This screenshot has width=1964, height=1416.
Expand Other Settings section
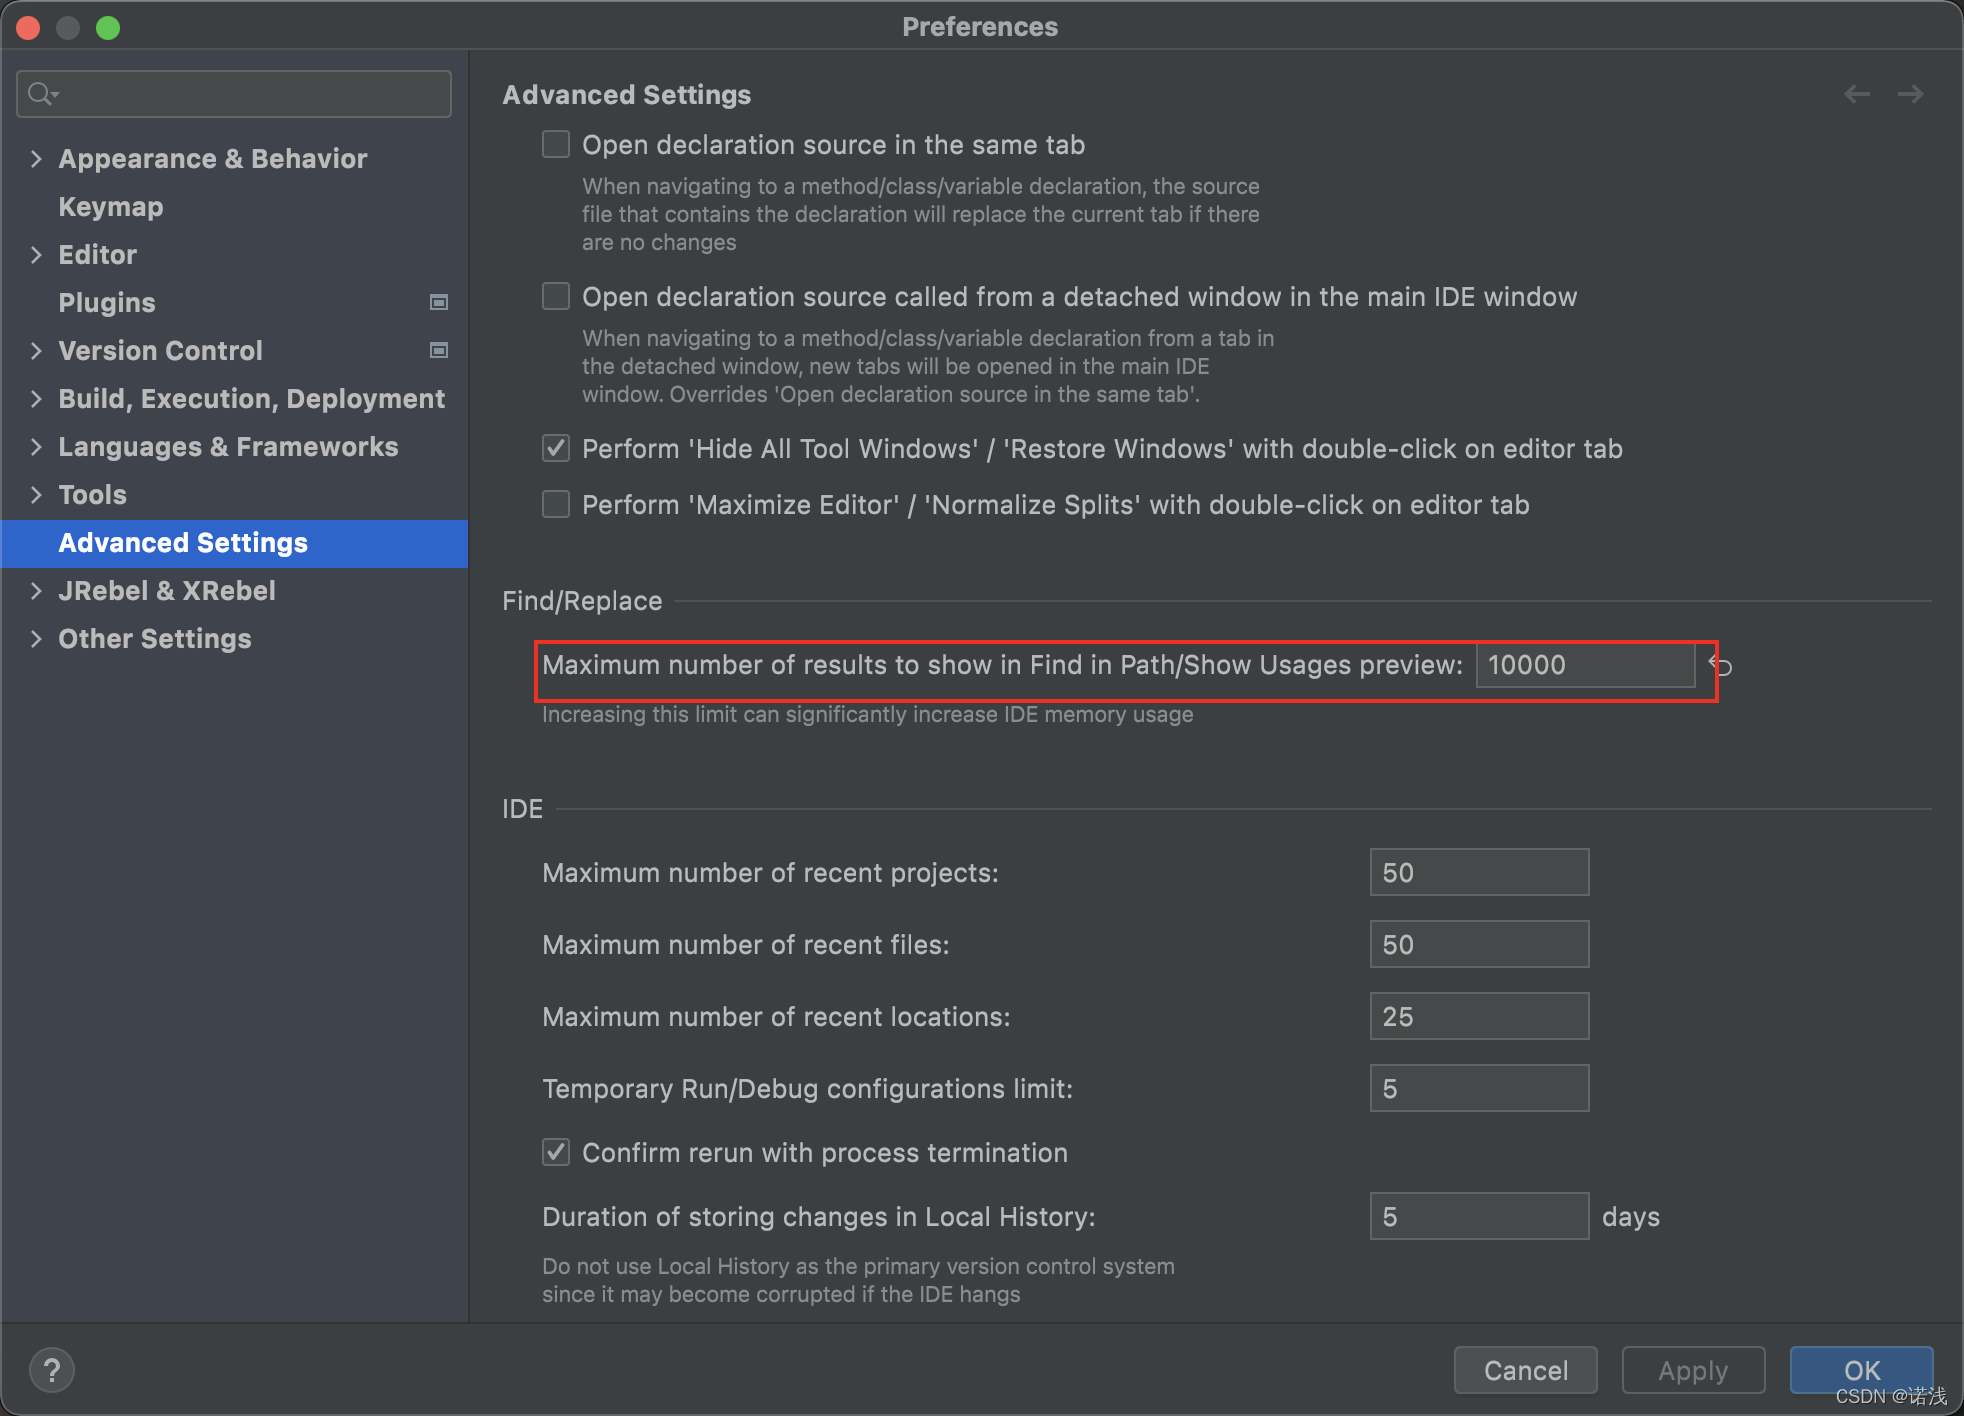tap(36, 638)
